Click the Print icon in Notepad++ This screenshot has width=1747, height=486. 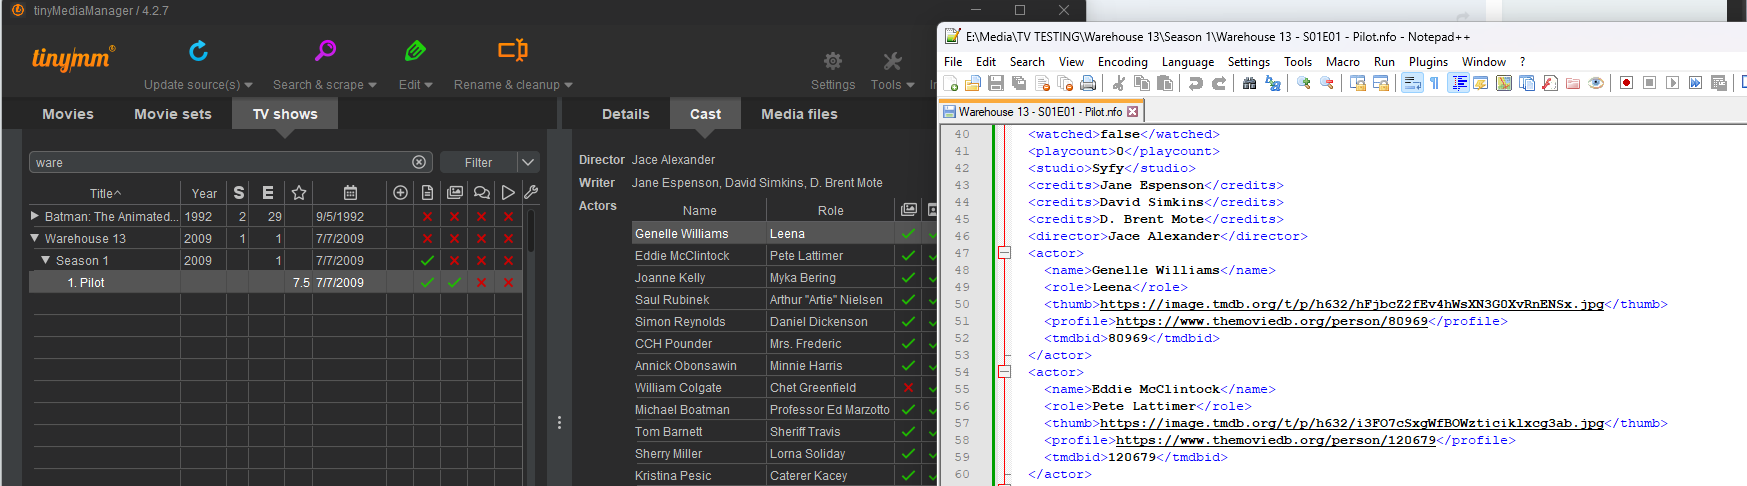click(x=1088, y=83)
